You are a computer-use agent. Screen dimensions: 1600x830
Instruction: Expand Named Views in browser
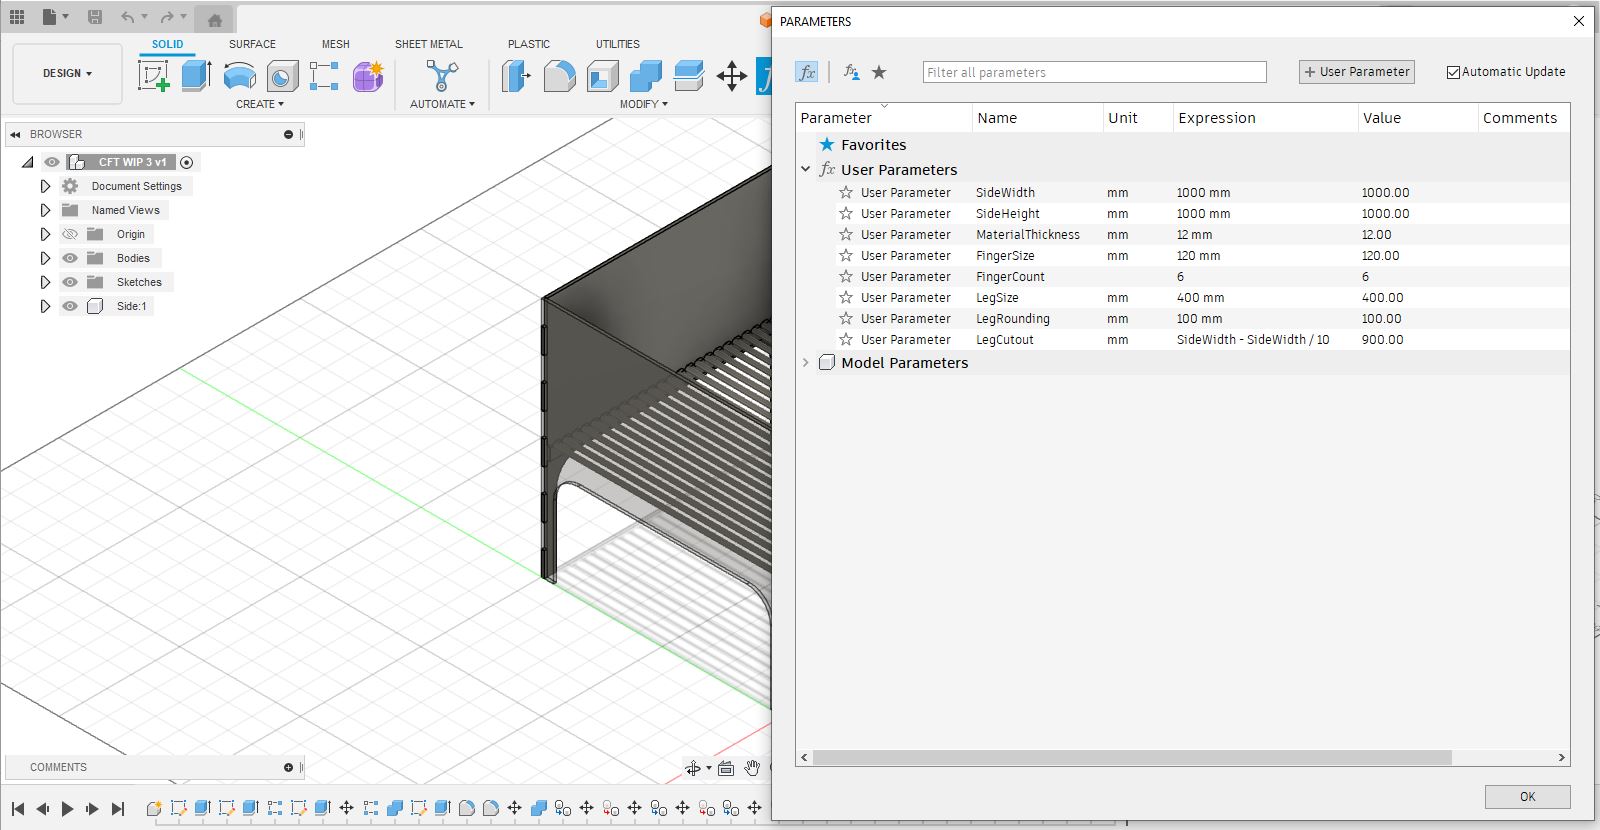point(45,210)
